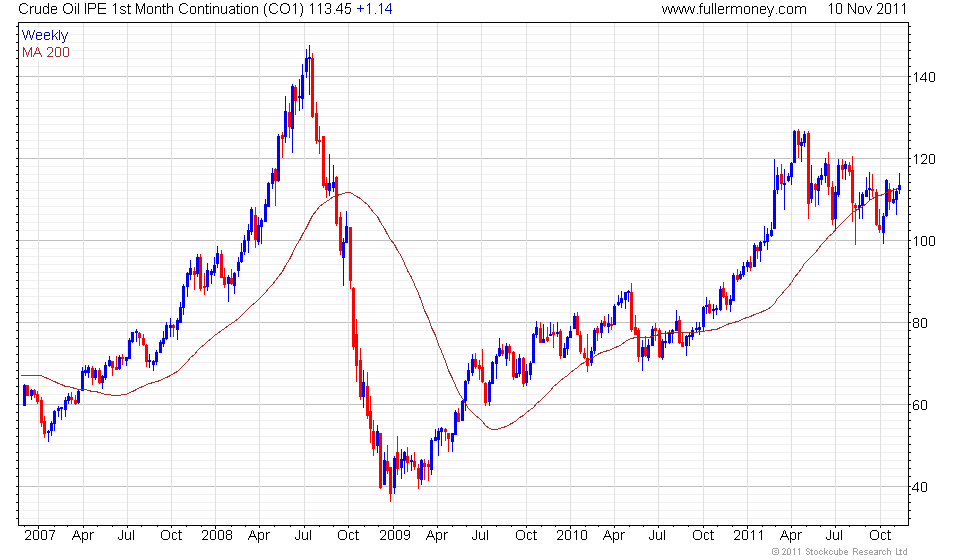Screen dimensions: 960x560
Task: Click the 140 price axis label
Action: pos(923,77)
